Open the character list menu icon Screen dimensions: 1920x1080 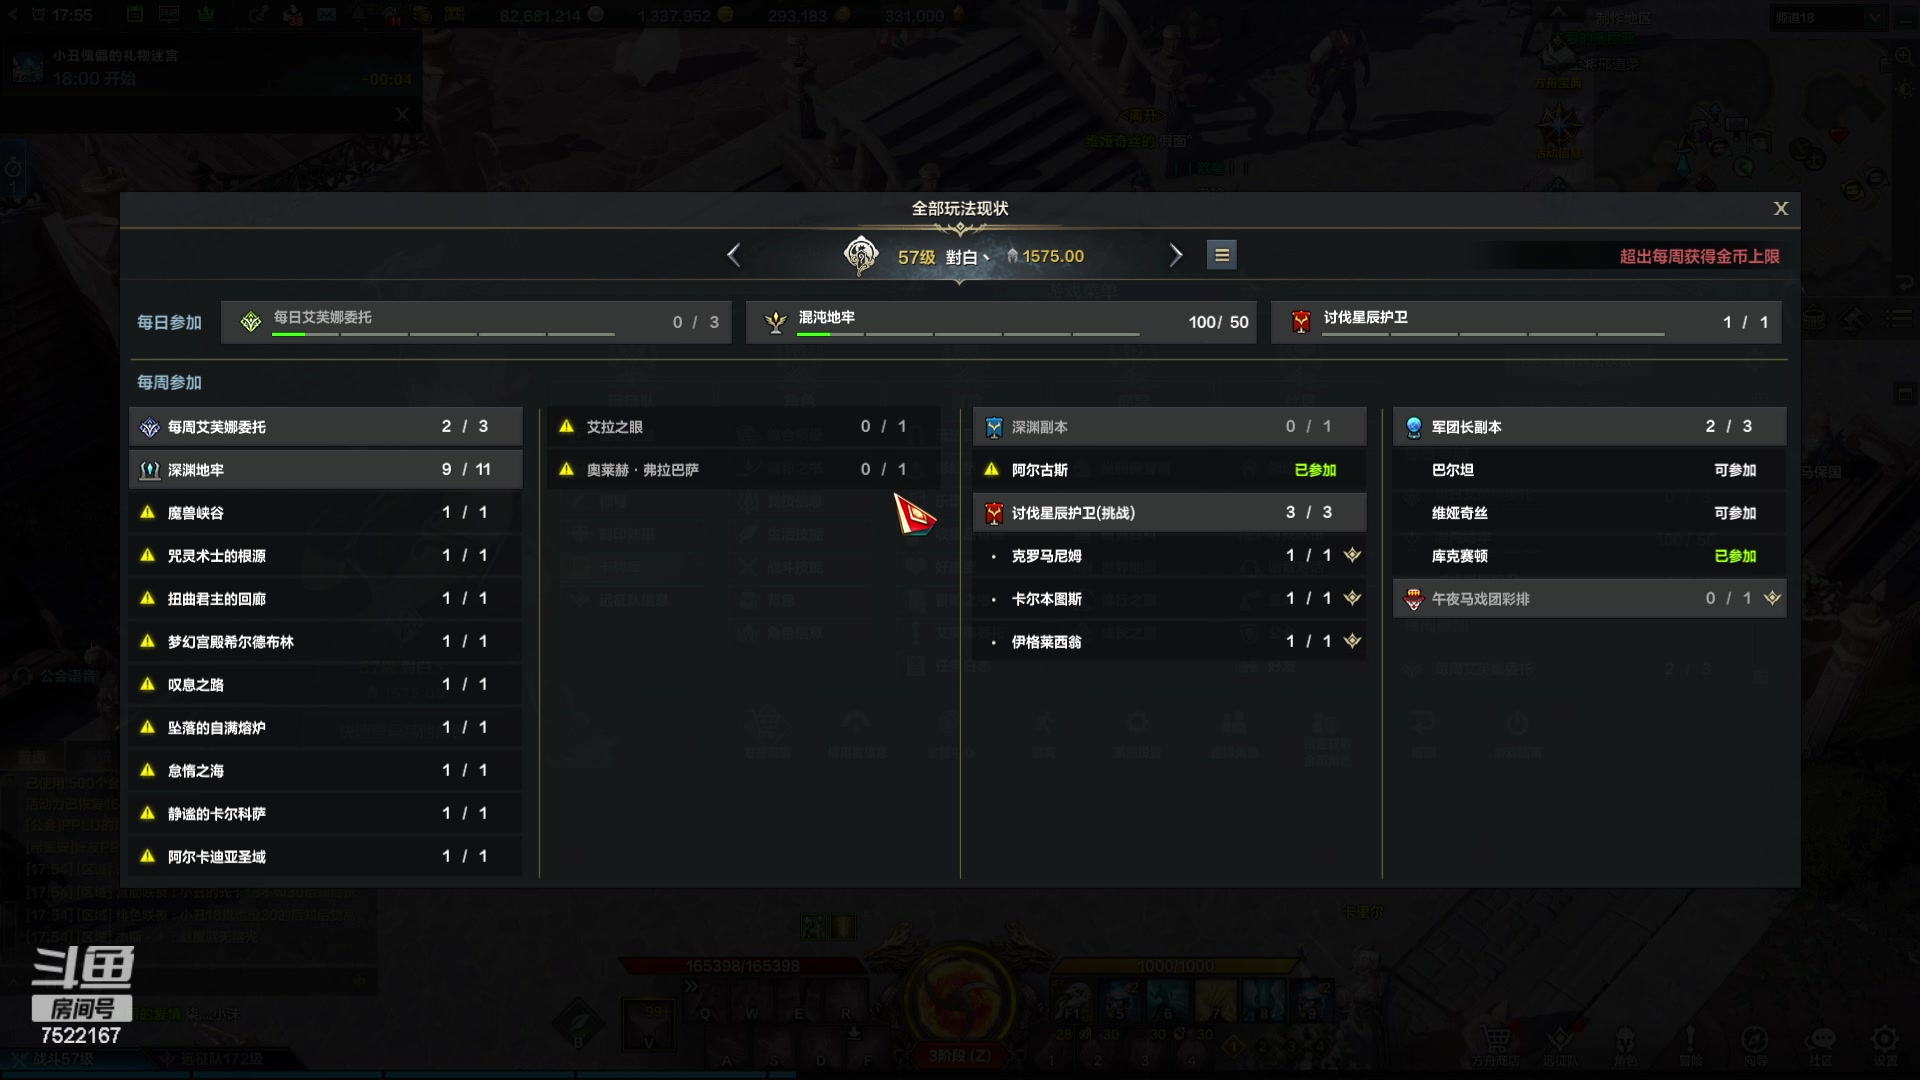point(1222,256)
